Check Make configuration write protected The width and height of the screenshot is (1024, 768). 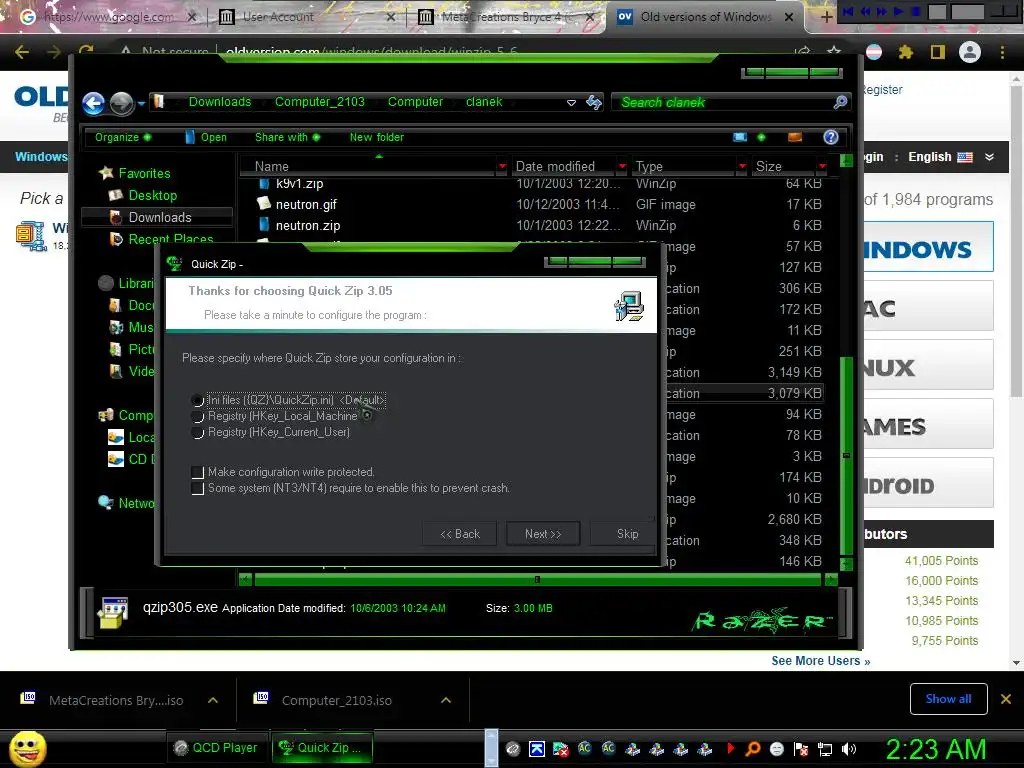198,472
